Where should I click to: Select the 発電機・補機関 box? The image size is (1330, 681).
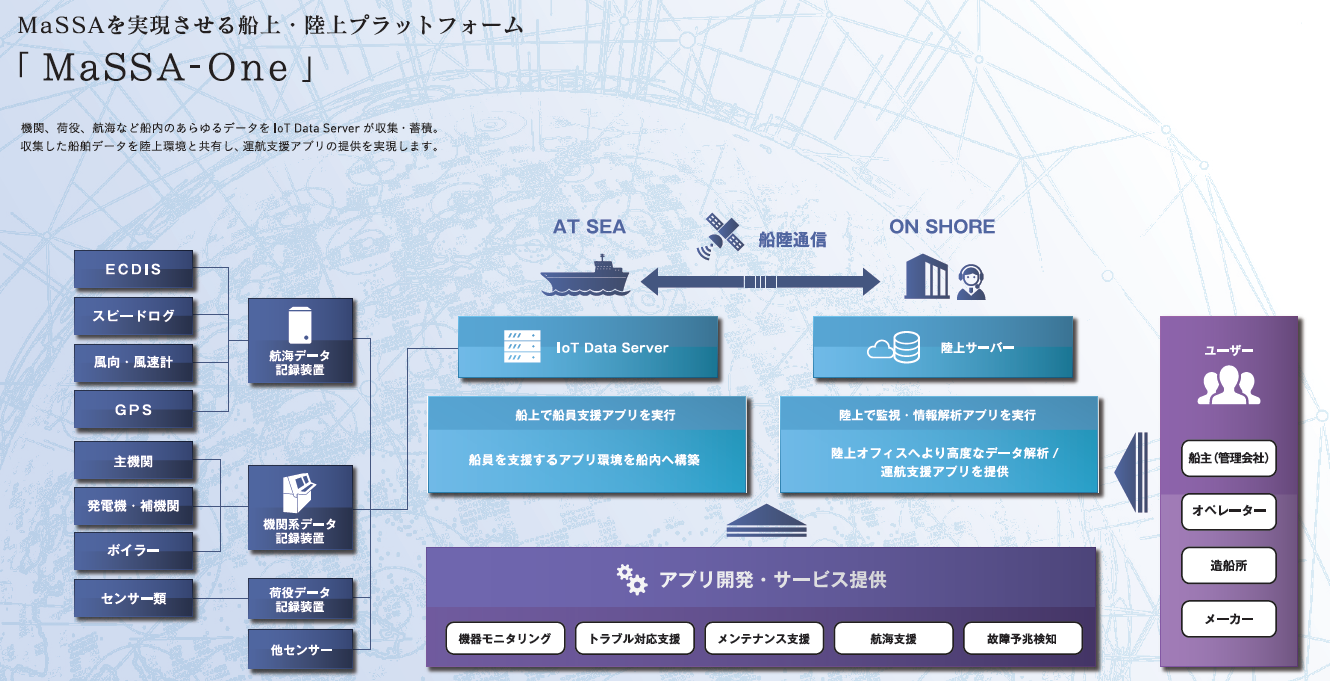pyautogui.click(x=134, y=506)
